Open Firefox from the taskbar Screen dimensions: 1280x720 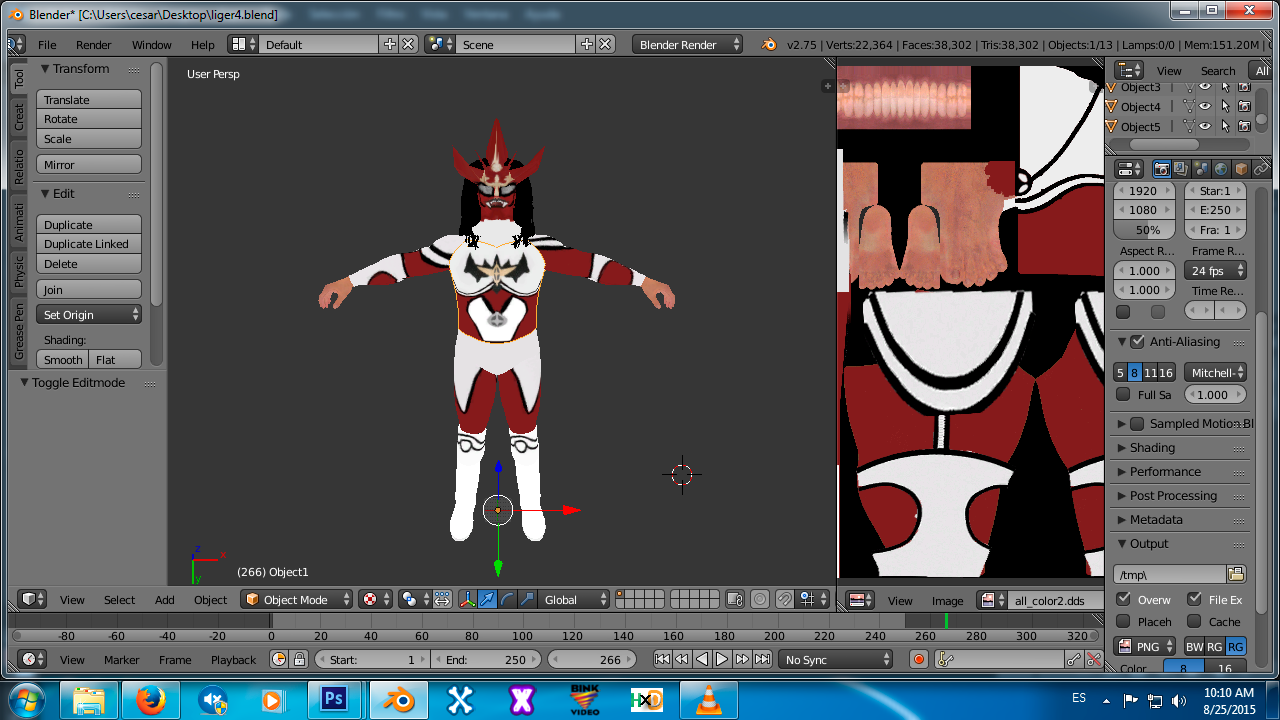pos(151,700)
